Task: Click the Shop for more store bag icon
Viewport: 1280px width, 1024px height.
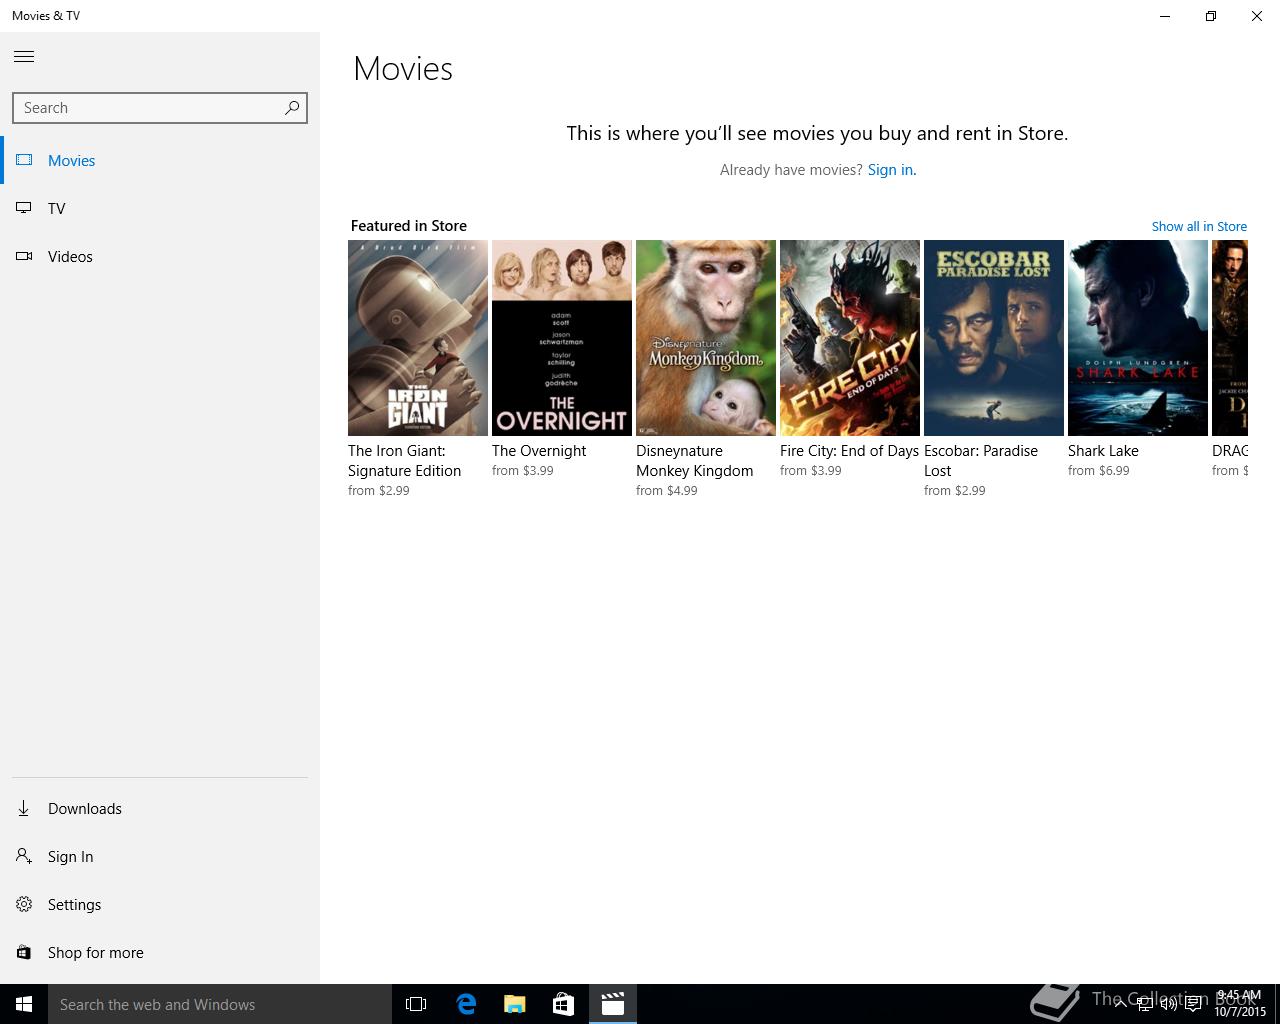Action: pos(24,952)
